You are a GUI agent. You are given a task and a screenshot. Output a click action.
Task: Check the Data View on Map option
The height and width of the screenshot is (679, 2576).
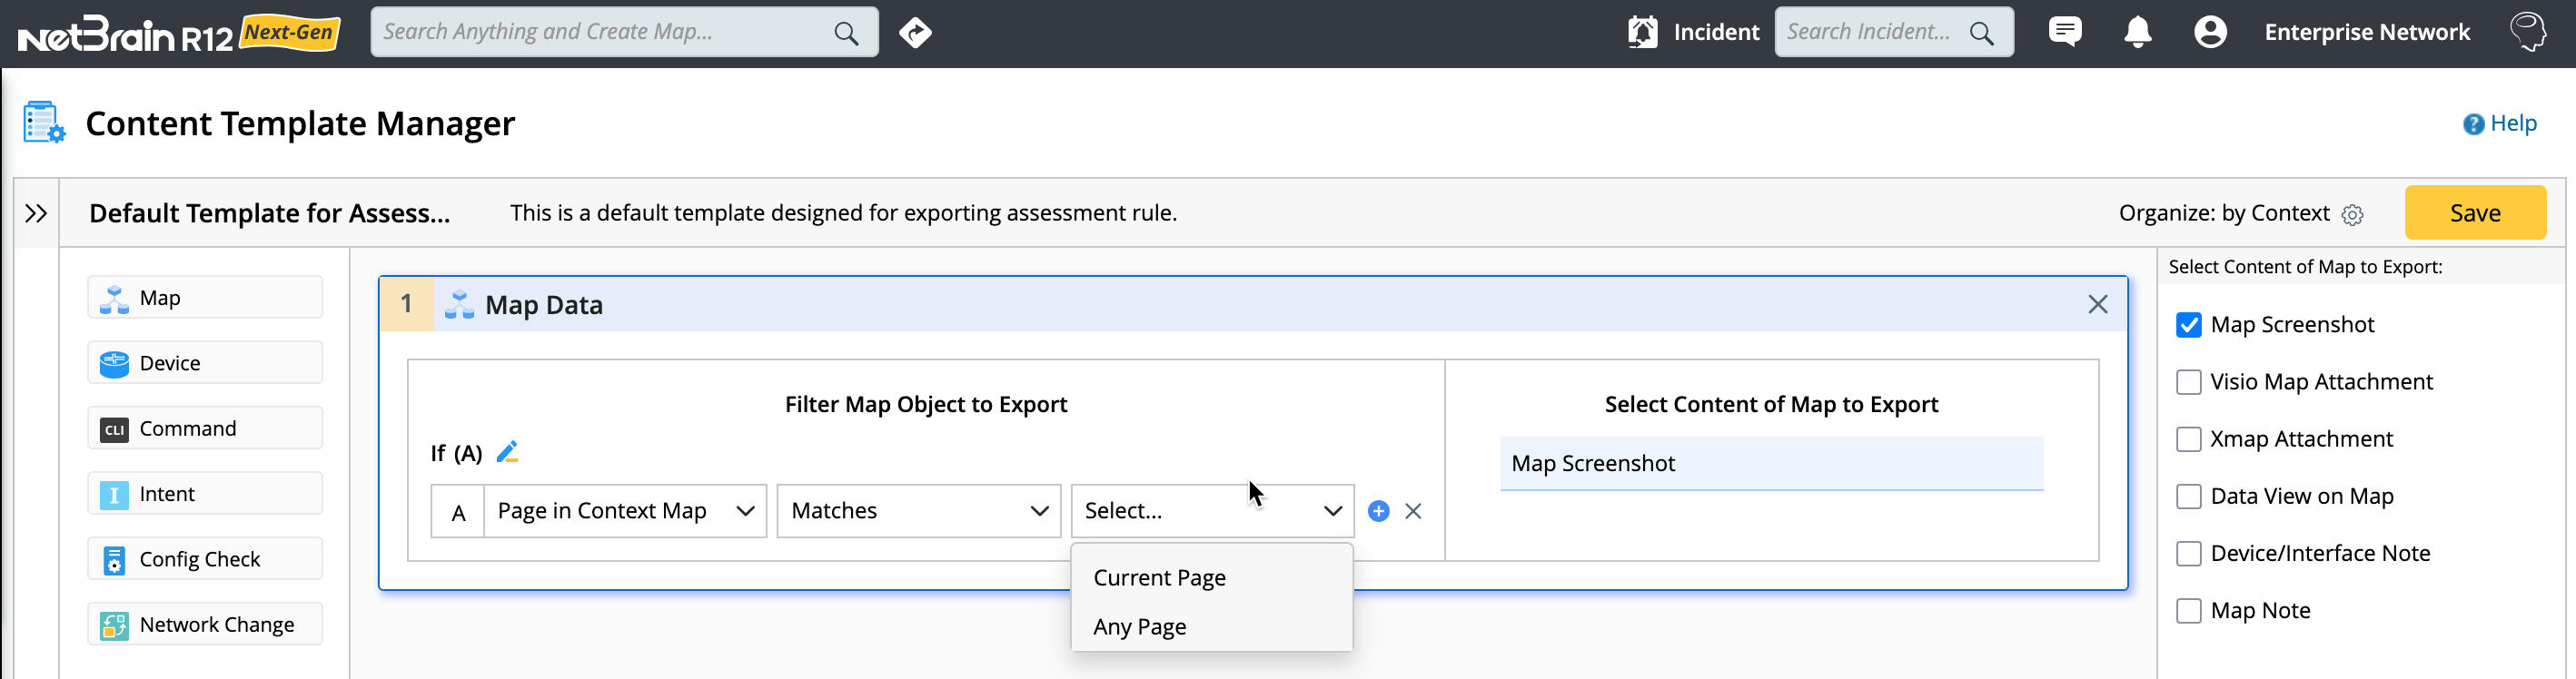pos(2188,497)
